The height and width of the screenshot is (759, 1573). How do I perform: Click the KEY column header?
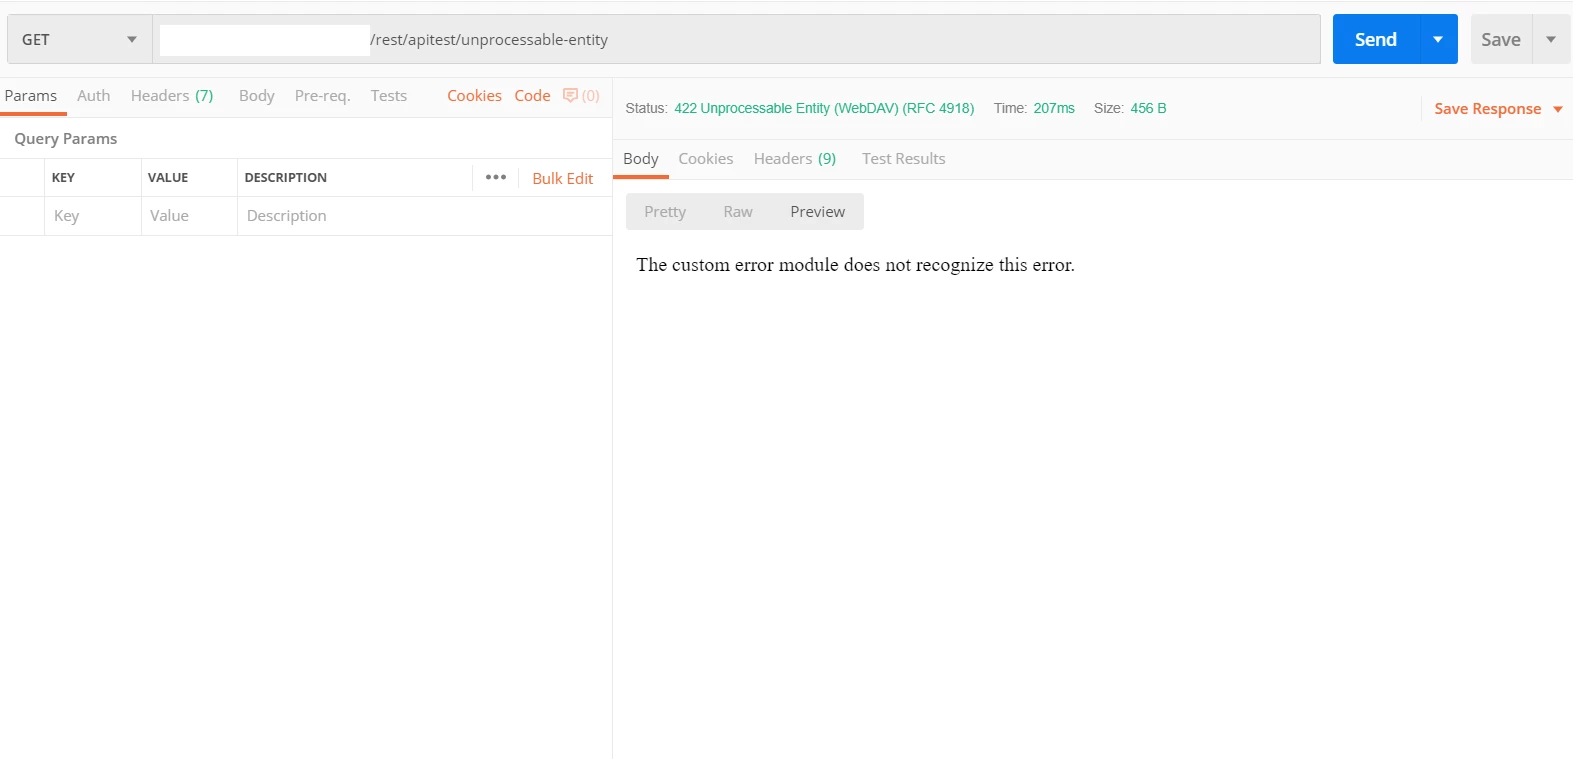63,177
